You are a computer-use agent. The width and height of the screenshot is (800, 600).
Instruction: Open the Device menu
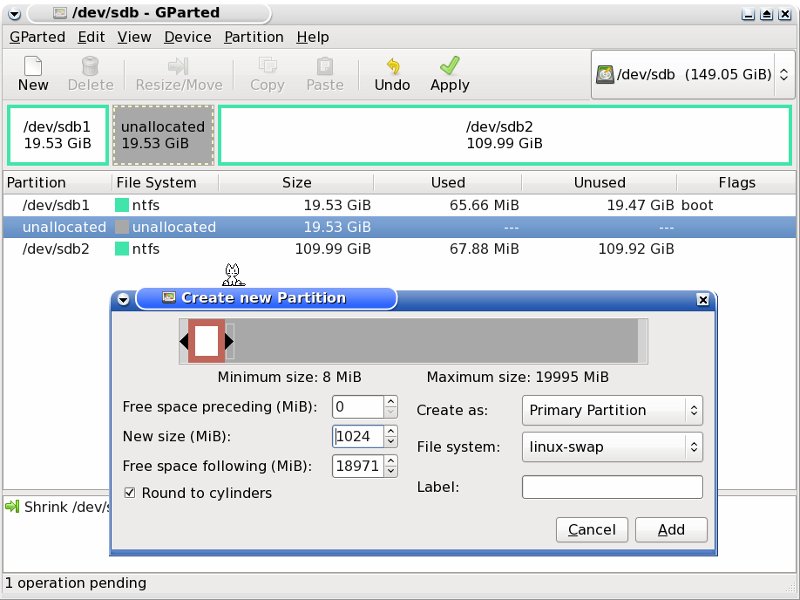[187, 37]
